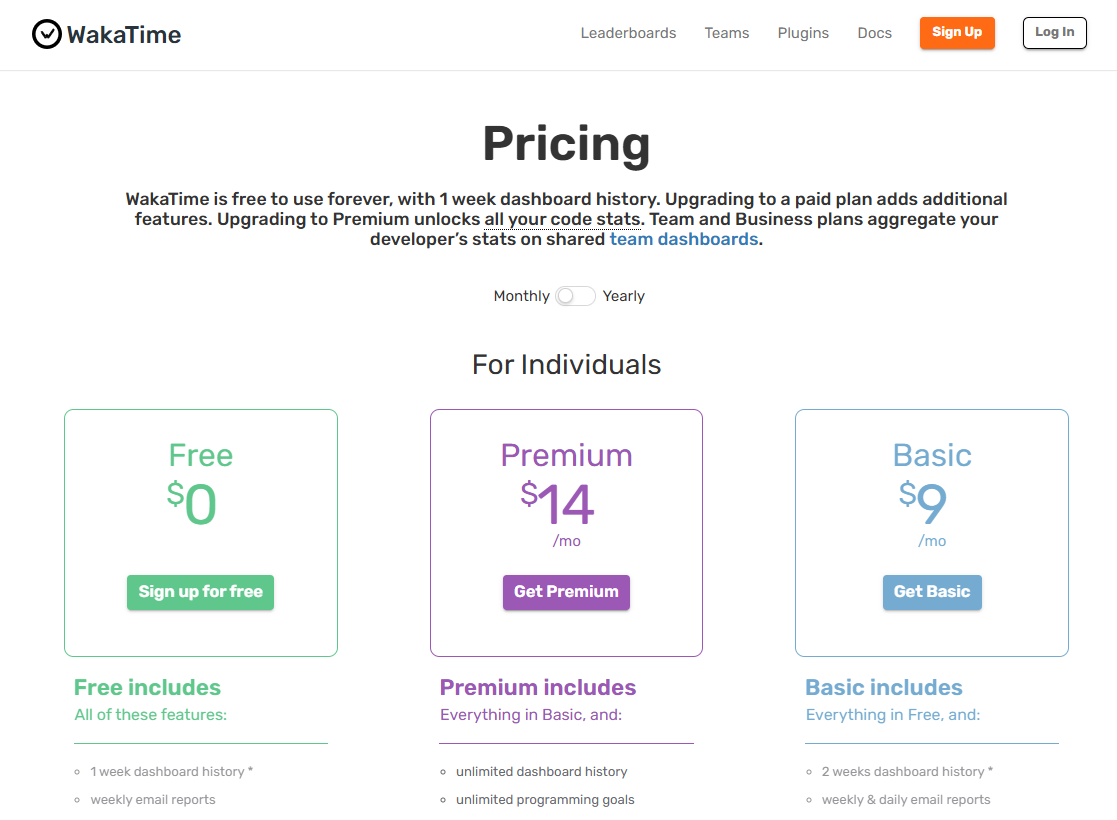Click the Log In button
The width and height of the screenshot is (1117, 820).
[x=1054, y=33]
